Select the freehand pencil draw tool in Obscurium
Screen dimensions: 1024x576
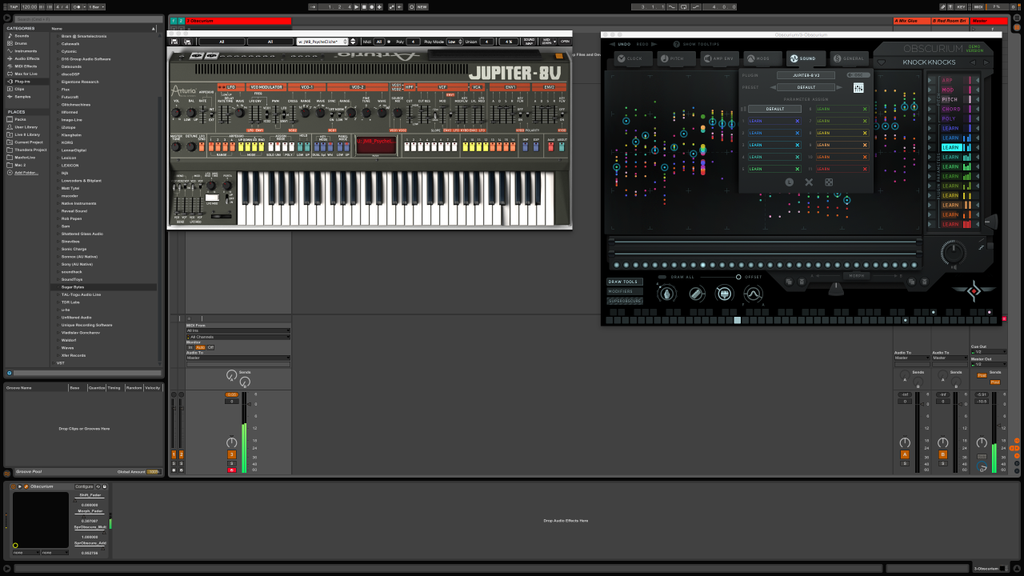667,293
